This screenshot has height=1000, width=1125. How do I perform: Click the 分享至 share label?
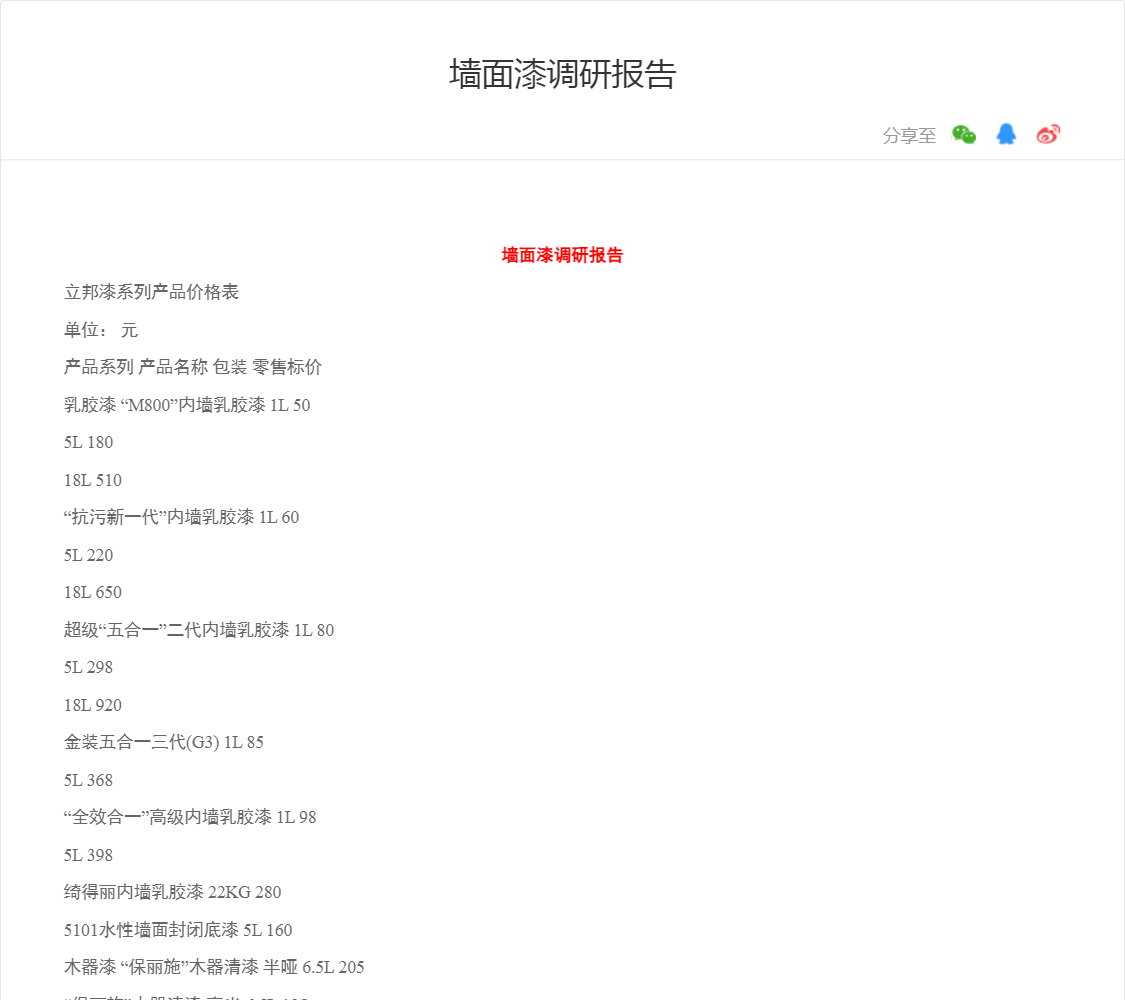pyautogui.click(x=909, y=136)
